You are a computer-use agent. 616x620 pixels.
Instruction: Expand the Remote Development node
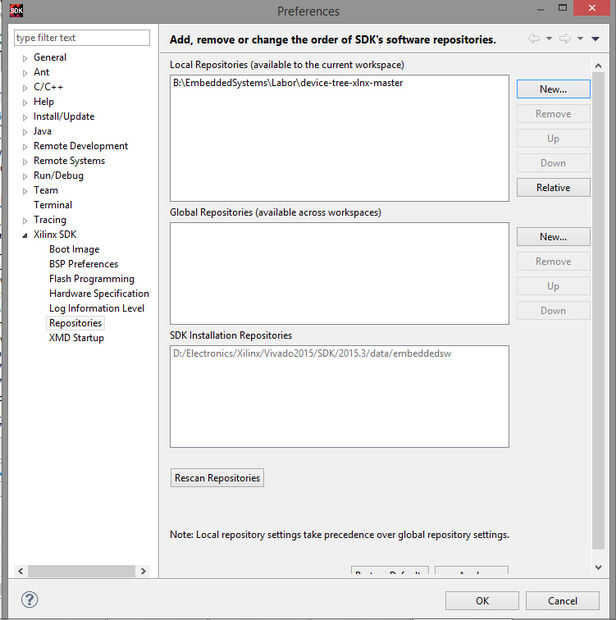pyautogui.click(x=25, y=147)
